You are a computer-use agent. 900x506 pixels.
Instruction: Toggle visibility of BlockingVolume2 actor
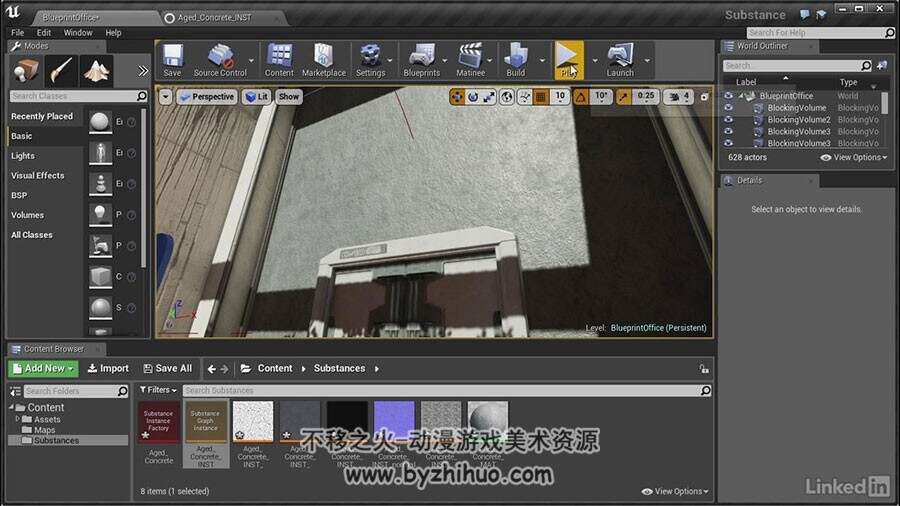[x=728, y=119]
